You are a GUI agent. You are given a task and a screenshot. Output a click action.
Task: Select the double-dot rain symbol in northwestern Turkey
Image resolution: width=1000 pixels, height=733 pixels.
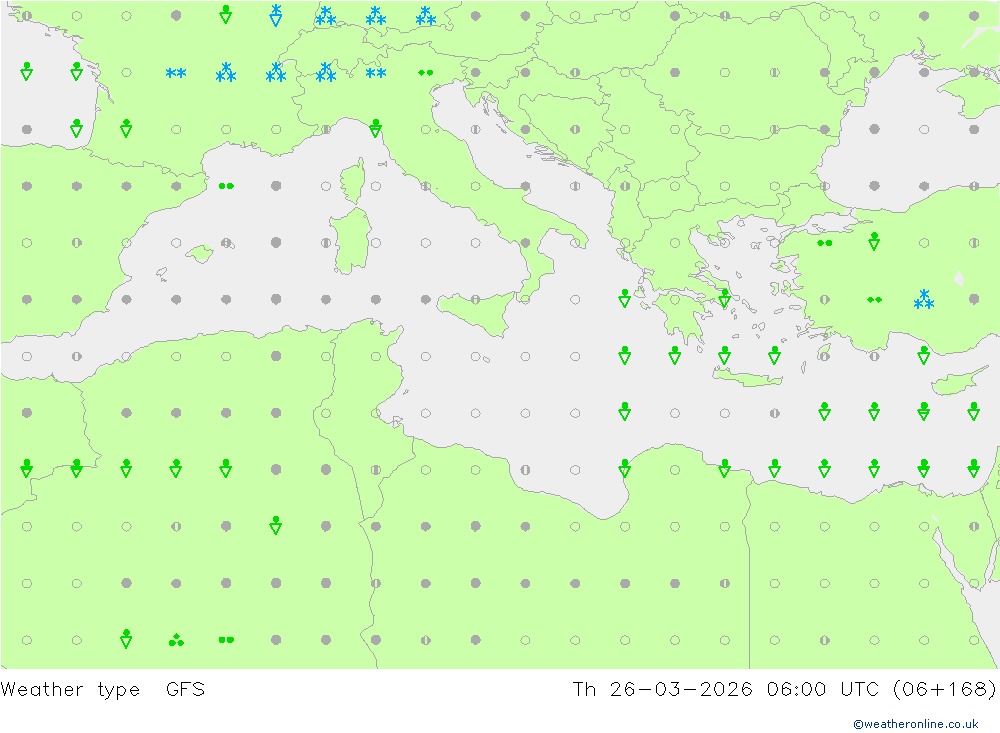(x=824, y=243)
